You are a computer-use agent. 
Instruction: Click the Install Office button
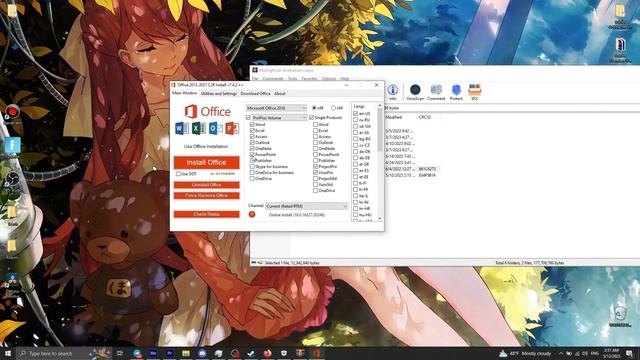207,162
